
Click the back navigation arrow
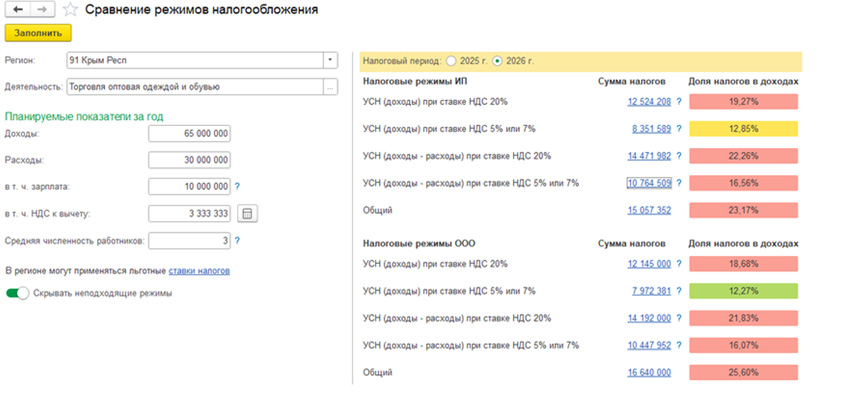[16, 9]
